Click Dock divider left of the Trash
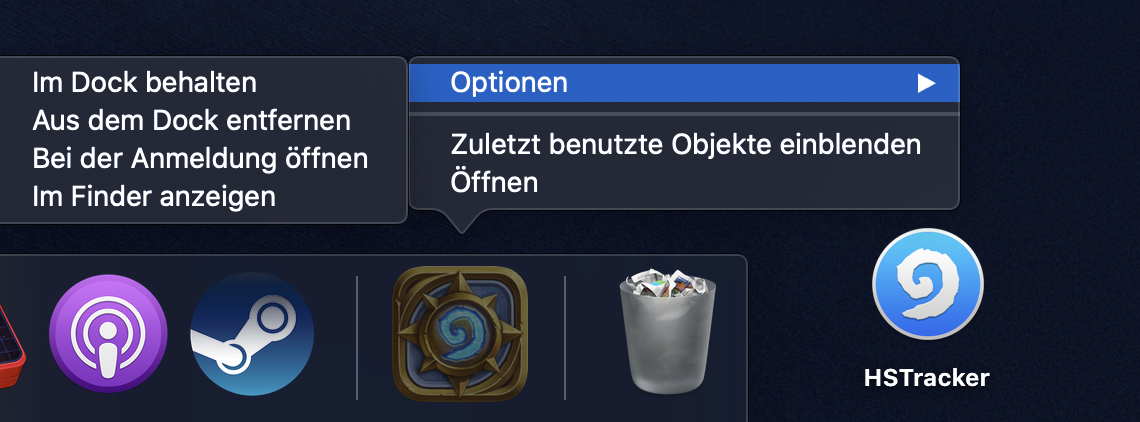1140x422 pixels. 565,336
